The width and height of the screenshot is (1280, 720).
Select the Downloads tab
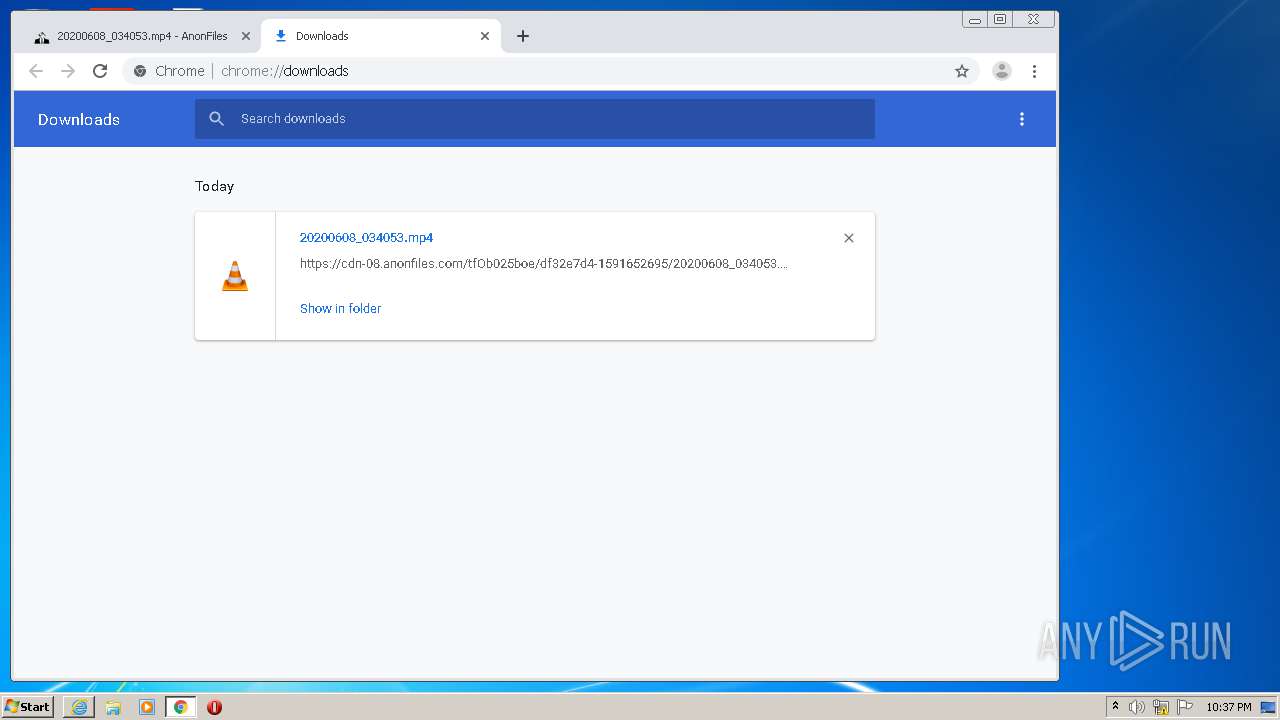click(380, 36)
